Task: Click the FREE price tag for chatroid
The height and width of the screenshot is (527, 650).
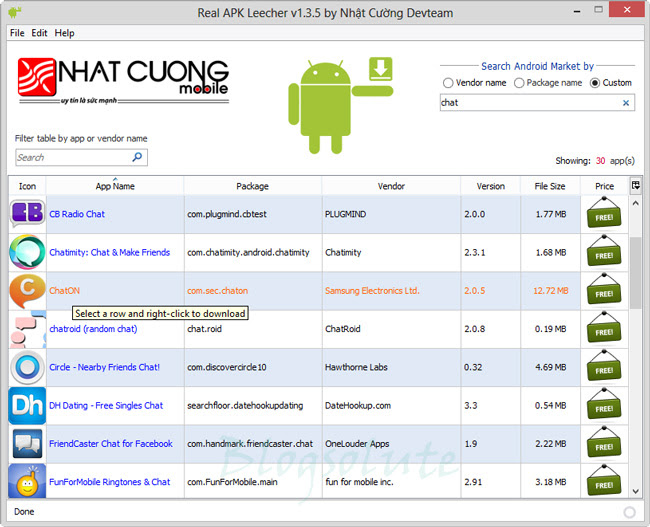Action: pyautogui.click(x=604, y=328)
